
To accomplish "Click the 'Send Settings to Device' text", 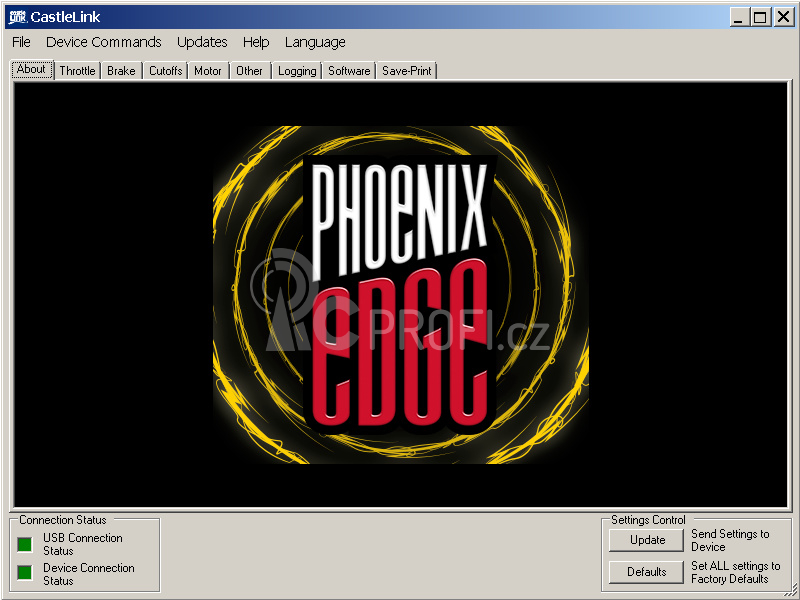I will [x=730, y=540].
